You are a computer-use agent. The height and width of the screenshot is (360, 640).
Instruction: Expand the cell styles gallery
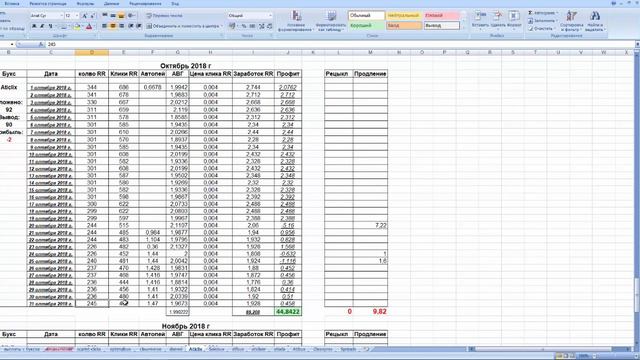(463, 28)
